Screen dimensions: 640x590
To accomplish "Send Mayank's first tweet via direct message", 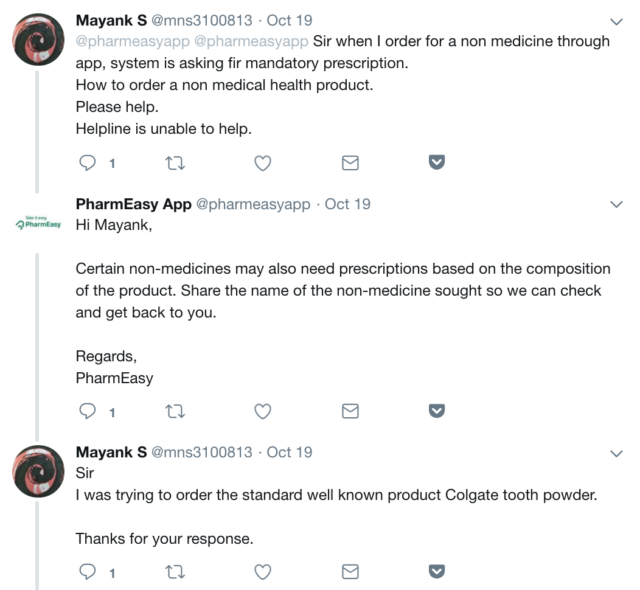I will click(x=350, y=162).
